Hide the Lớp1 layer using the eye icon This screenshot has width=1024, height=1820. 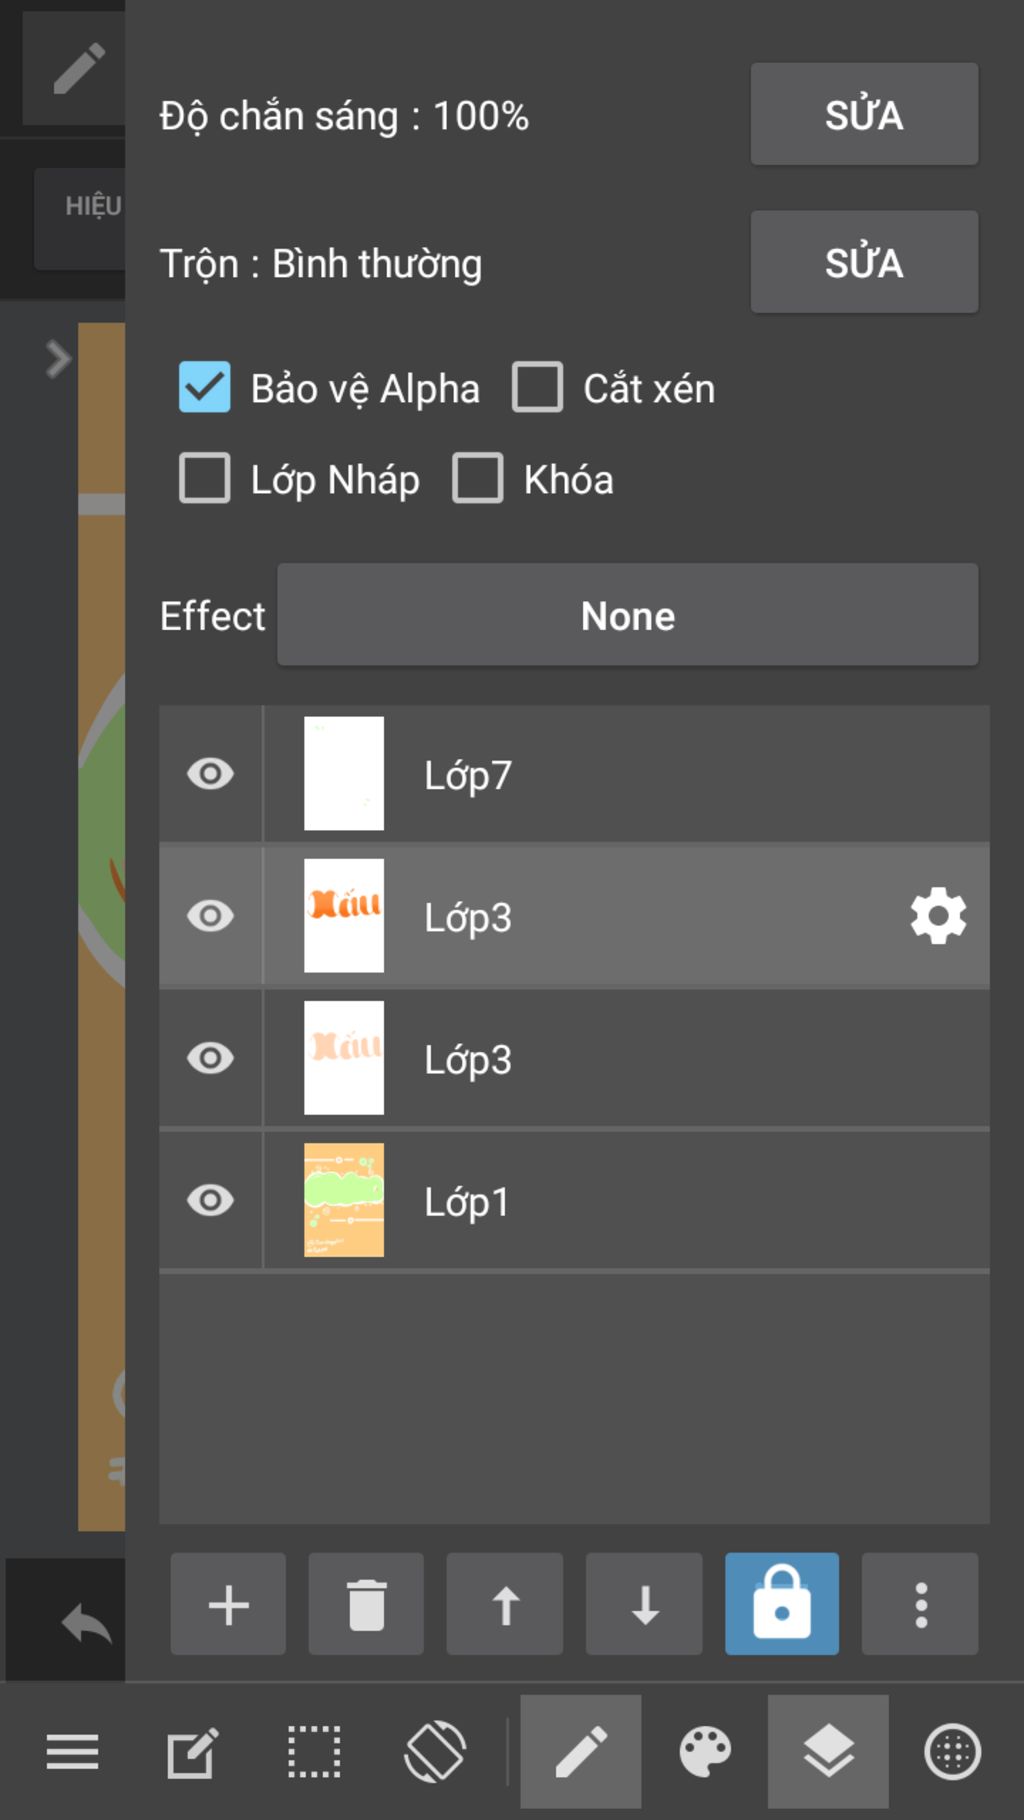(210, 1200)
